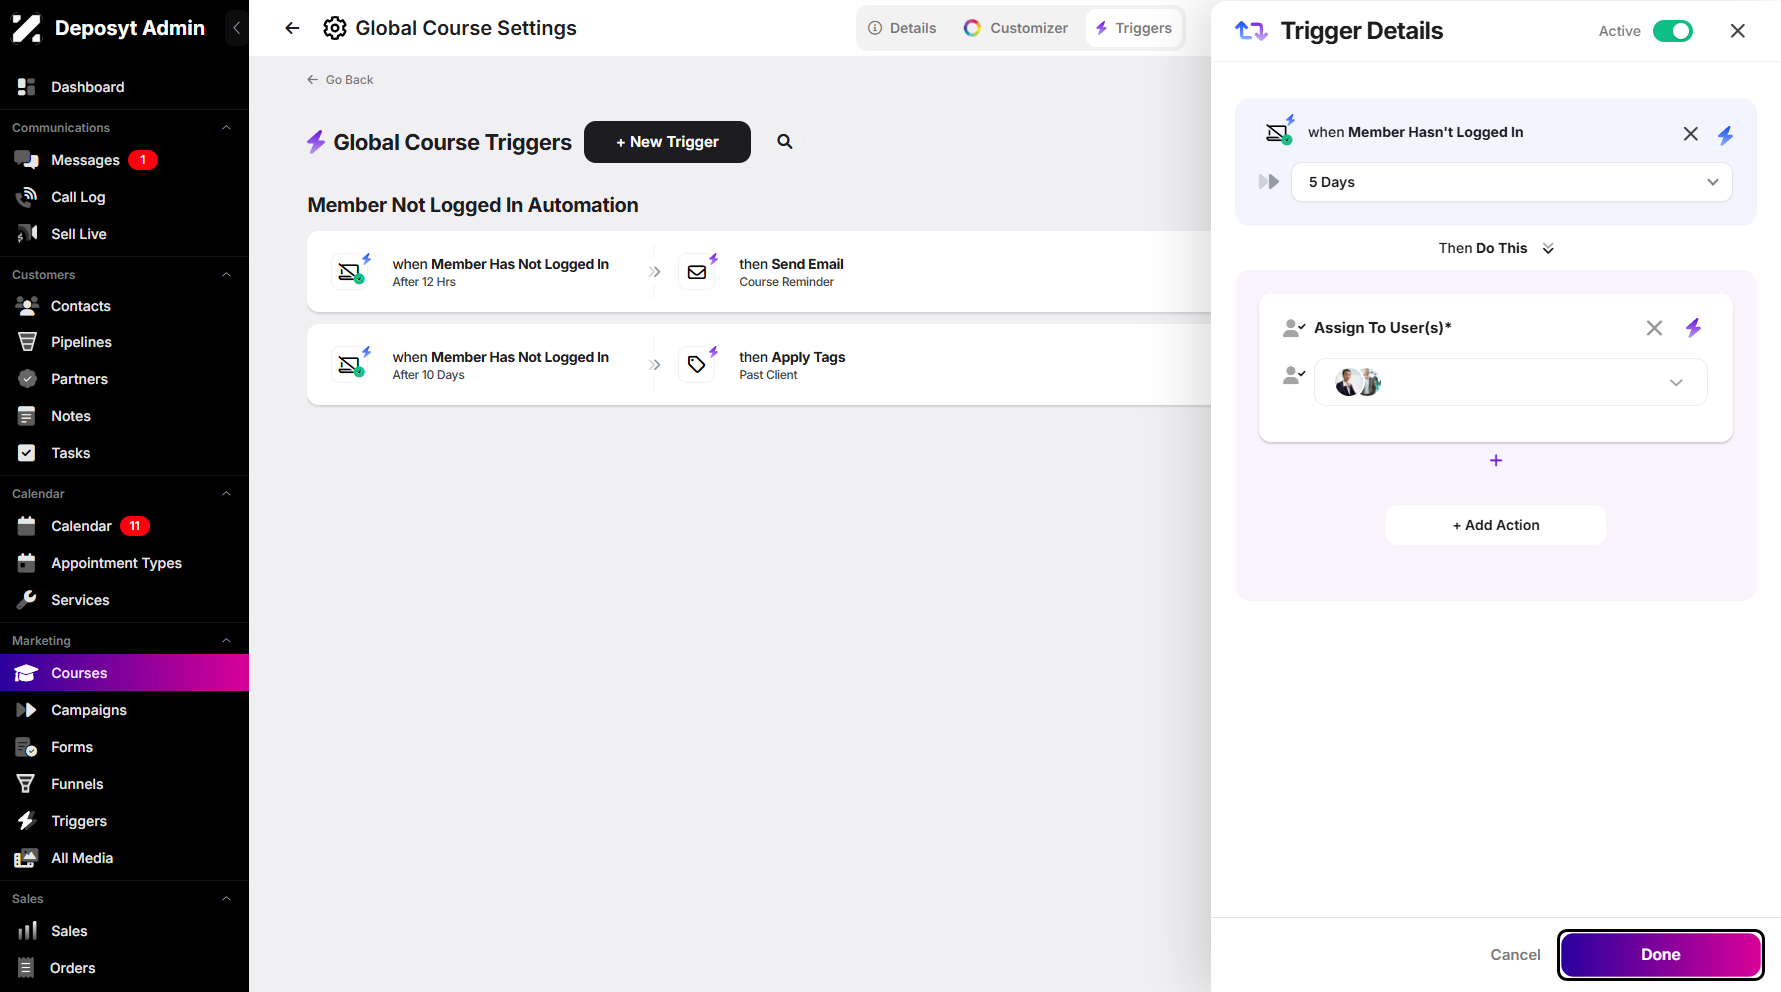This screenshot has height=992, width=1781.
Task: Open the assigned users dropdown
Action: click(x=1510, y=382)
